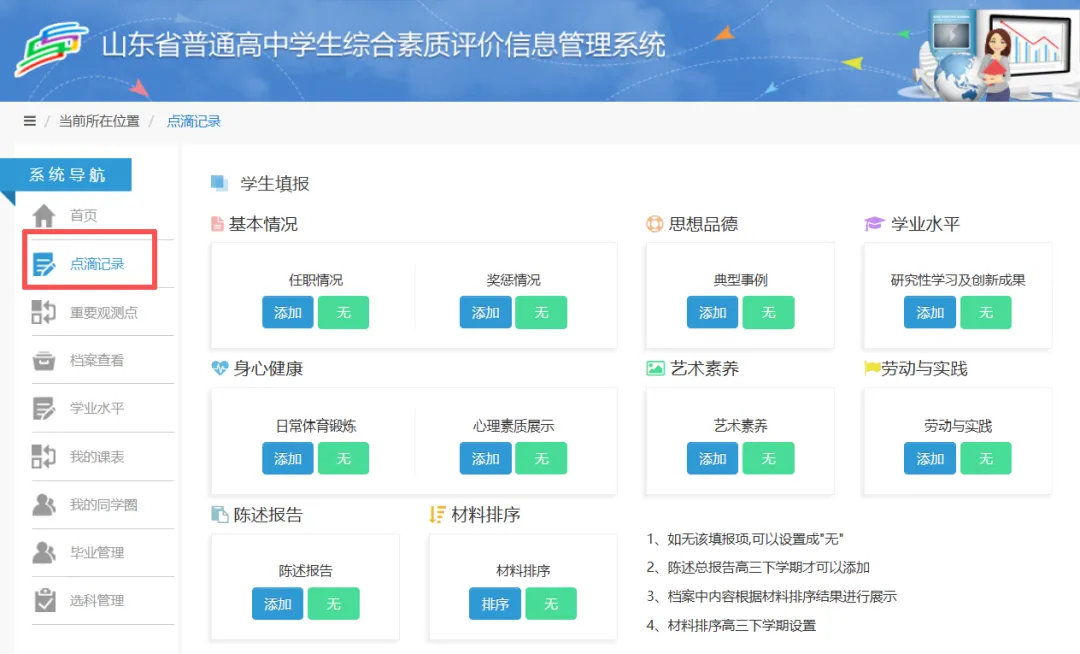The height and width of the screenshot is (654, 1080).
Task: Click the 当前所在位置 breadcrumb text
Action: click(x=99, y=121)
